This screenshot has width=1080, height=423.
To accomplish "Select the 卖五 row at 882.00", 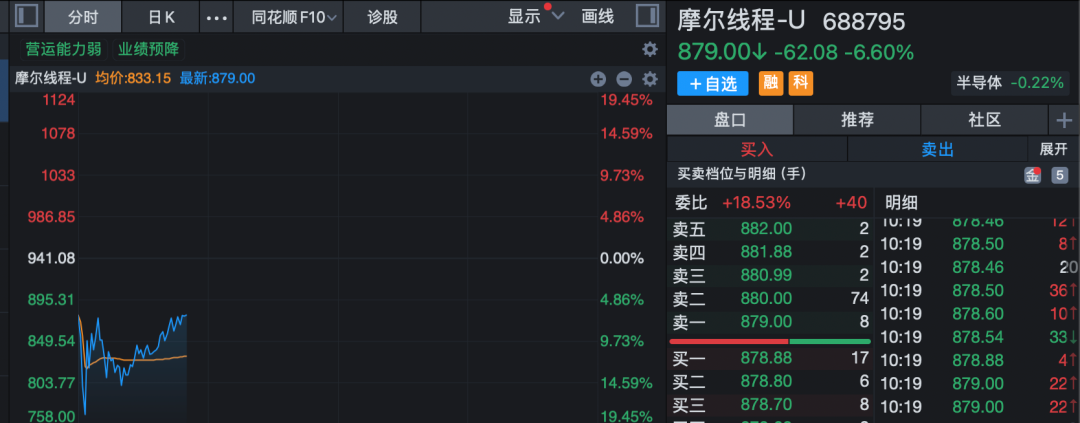I will click(770, 228).
